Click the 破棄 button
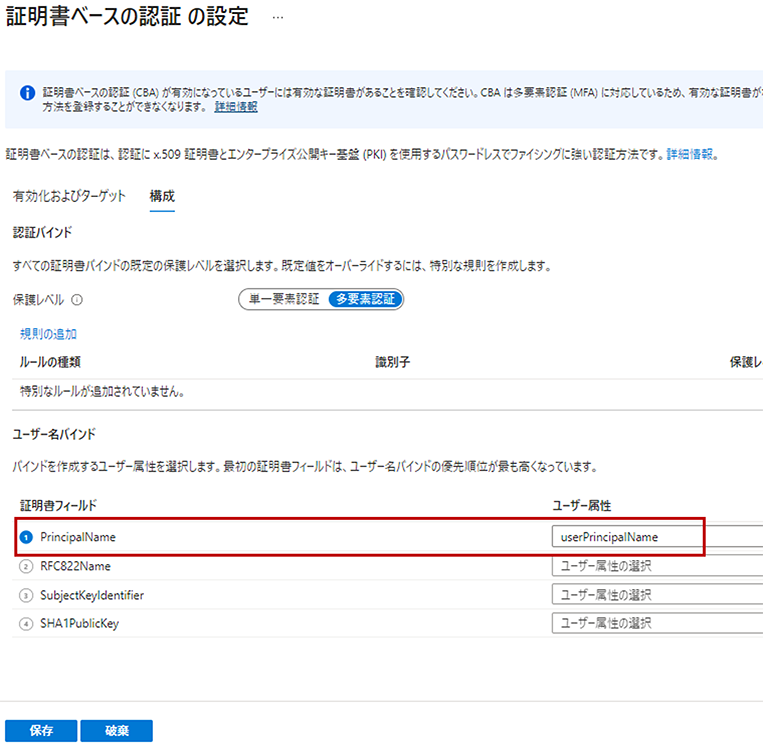 click(x=117, y=731)
